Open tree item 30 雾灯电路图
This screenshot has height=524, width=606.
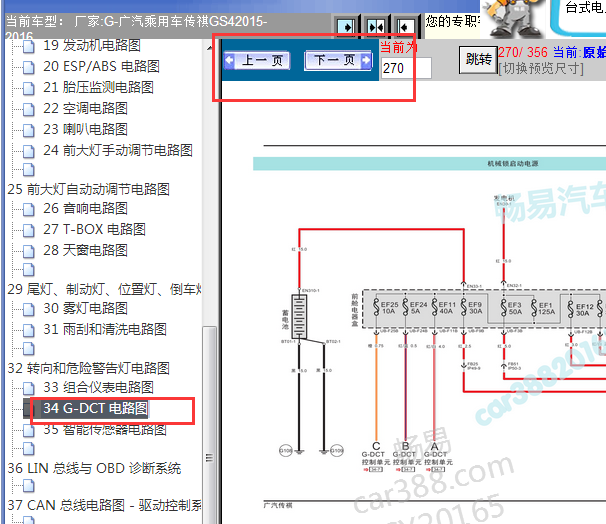pos(85,308)
